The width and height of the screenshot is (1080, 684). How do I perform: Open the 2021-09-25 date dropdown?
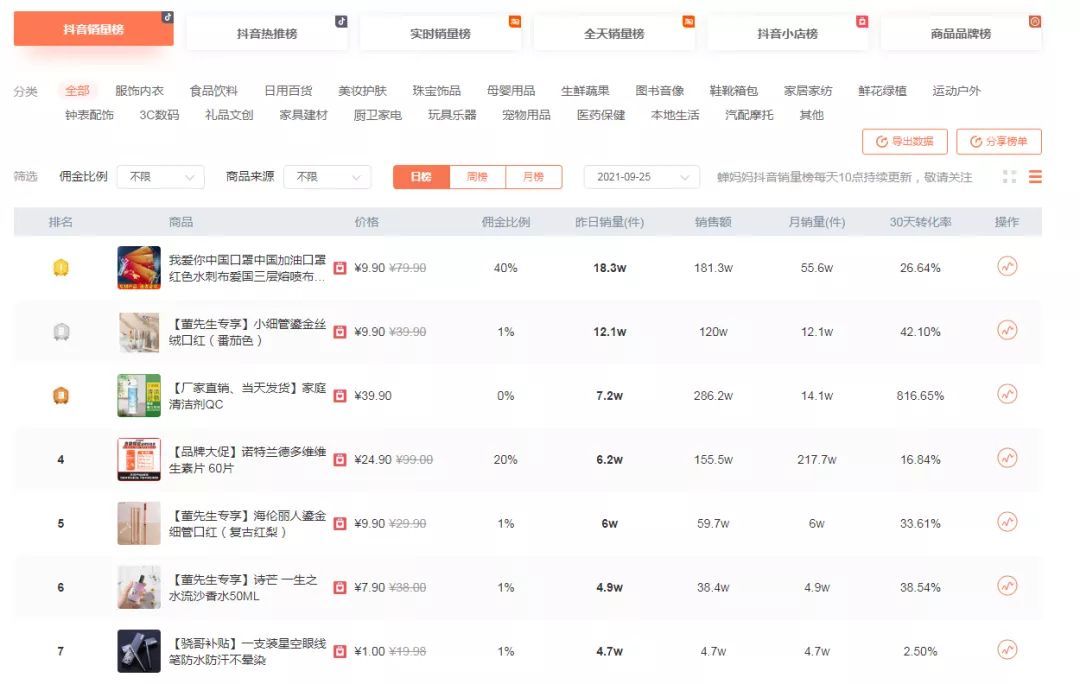coord(641,177)
